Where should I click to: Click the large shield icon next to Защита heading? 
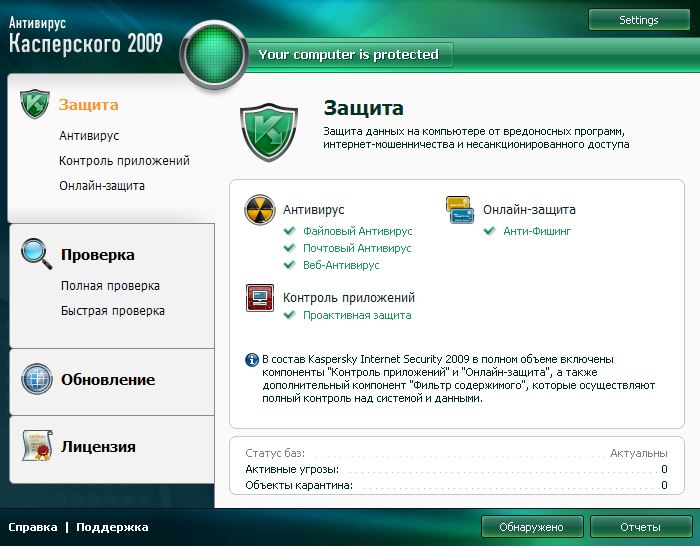[x=269, y=132]
